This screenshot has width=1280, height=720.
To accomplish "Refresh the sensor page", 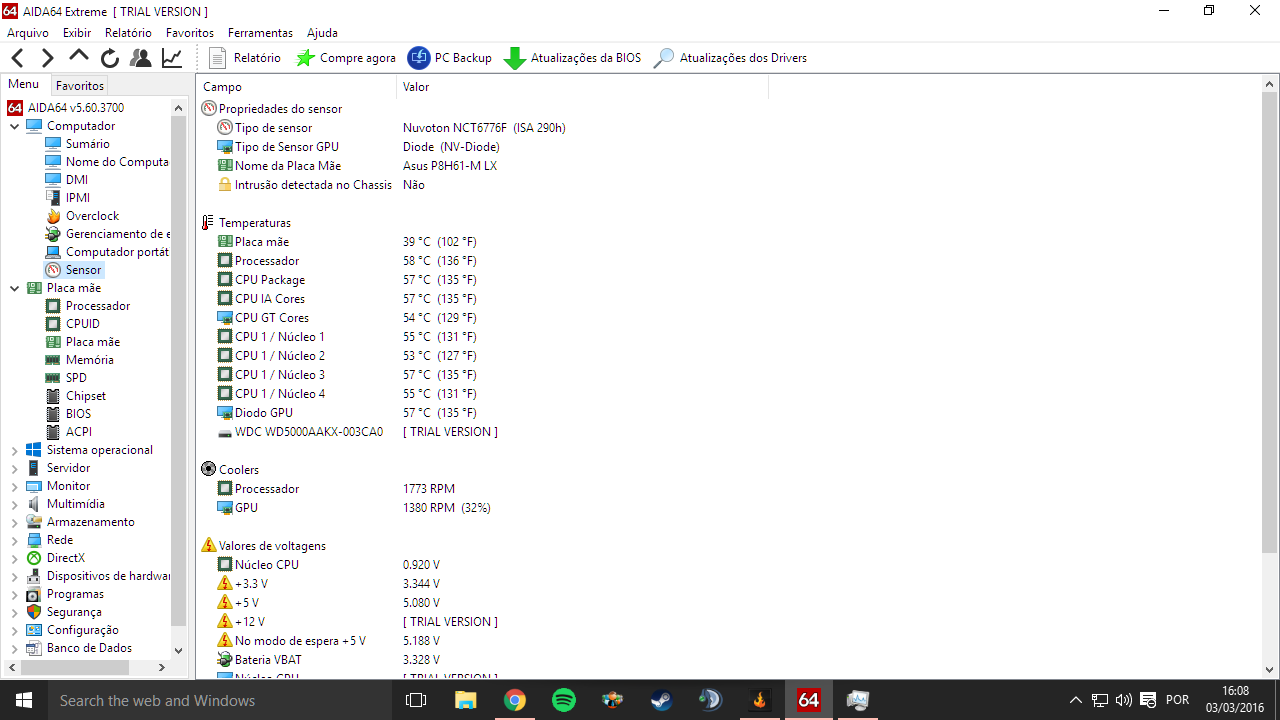I will [x=110, y=58].
